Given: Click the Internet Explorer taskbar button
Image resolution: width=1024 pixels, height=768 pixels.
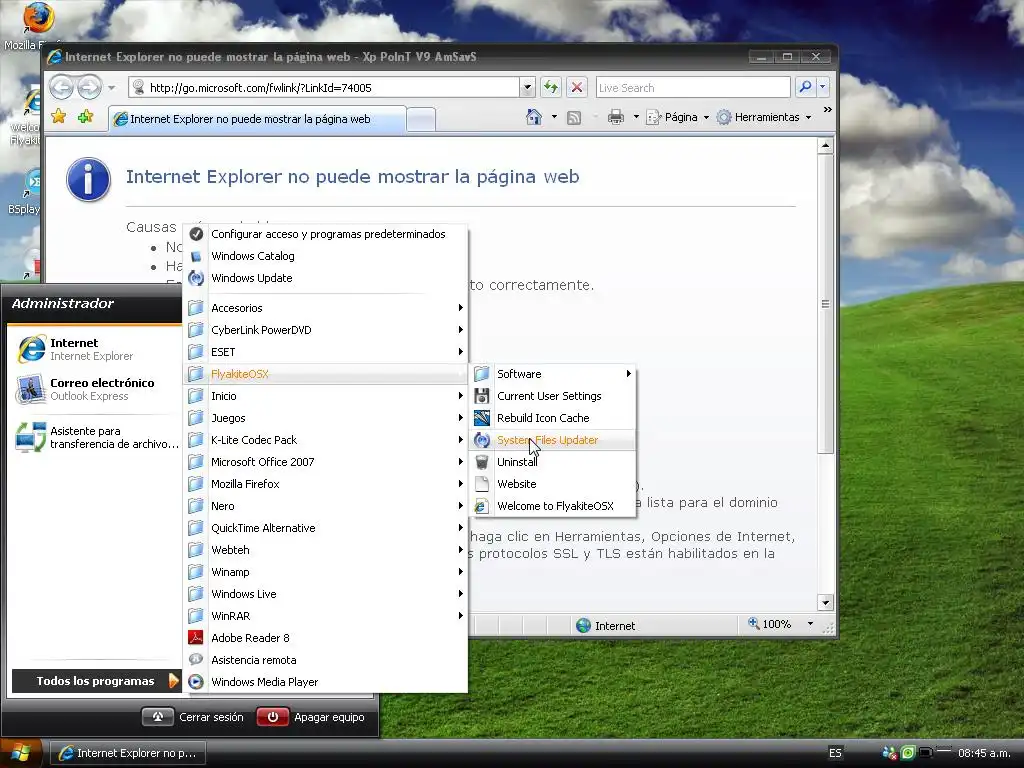Looking at the screenshot, I should point(128,753).
